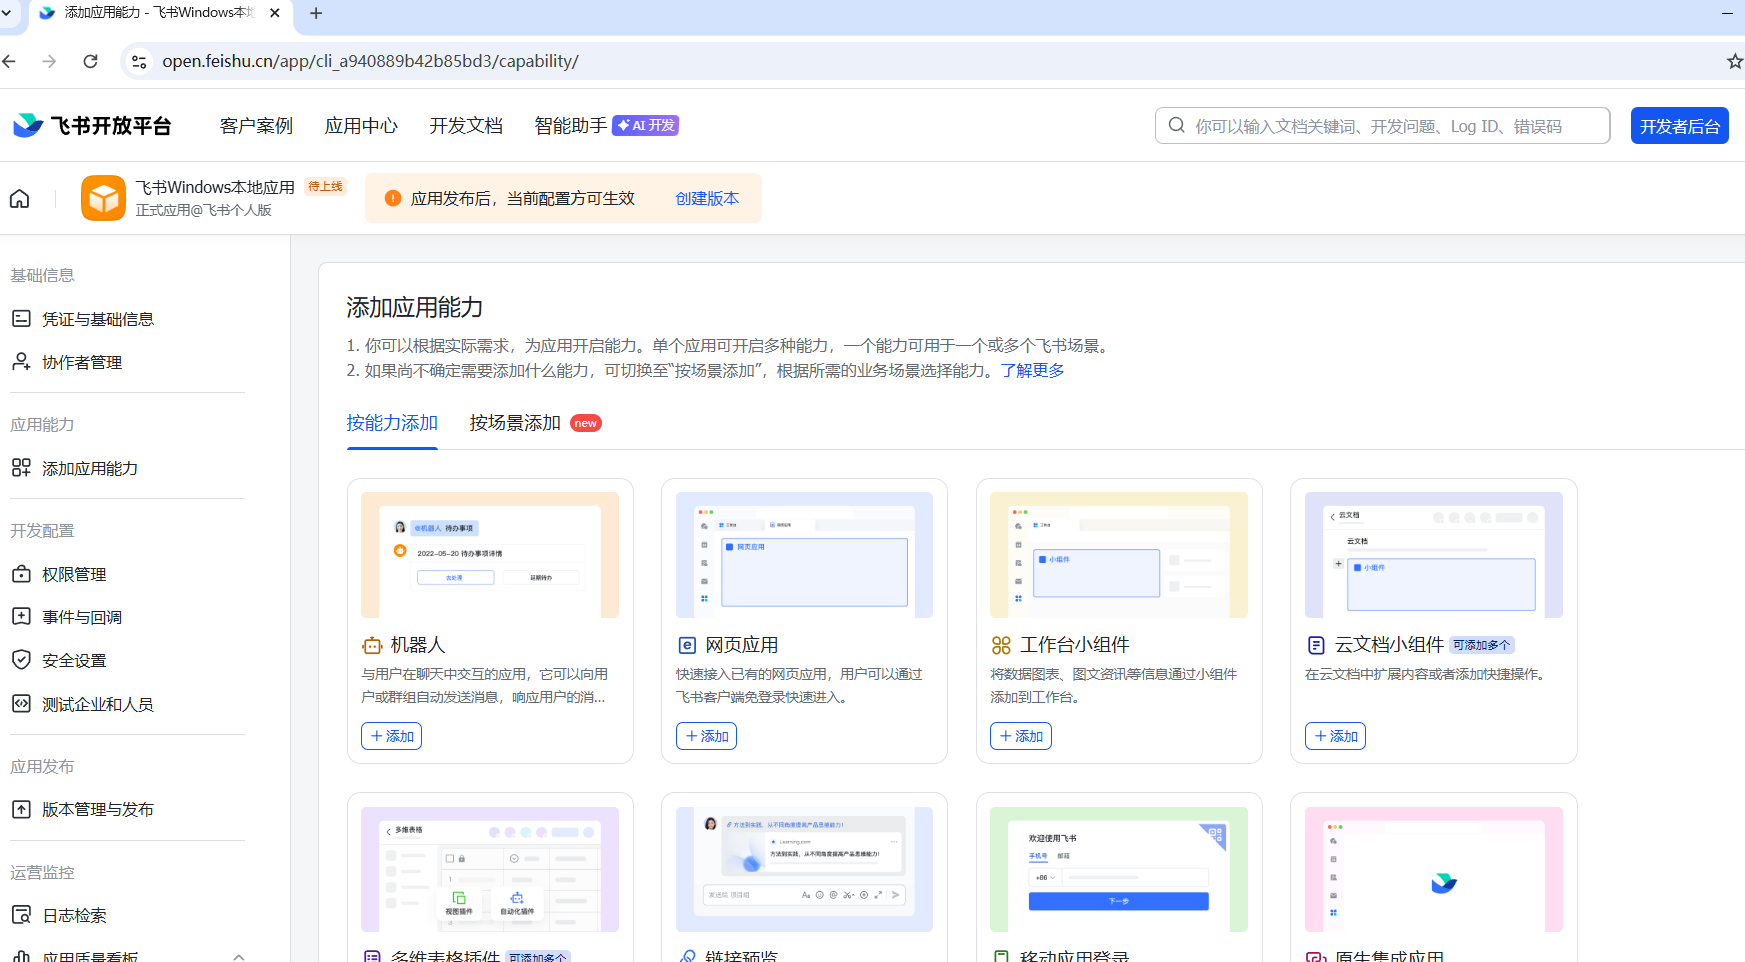Viewport: 1745px width, 962px height.
Task: Open a new browser tab
Action: (x=316, y=13)
